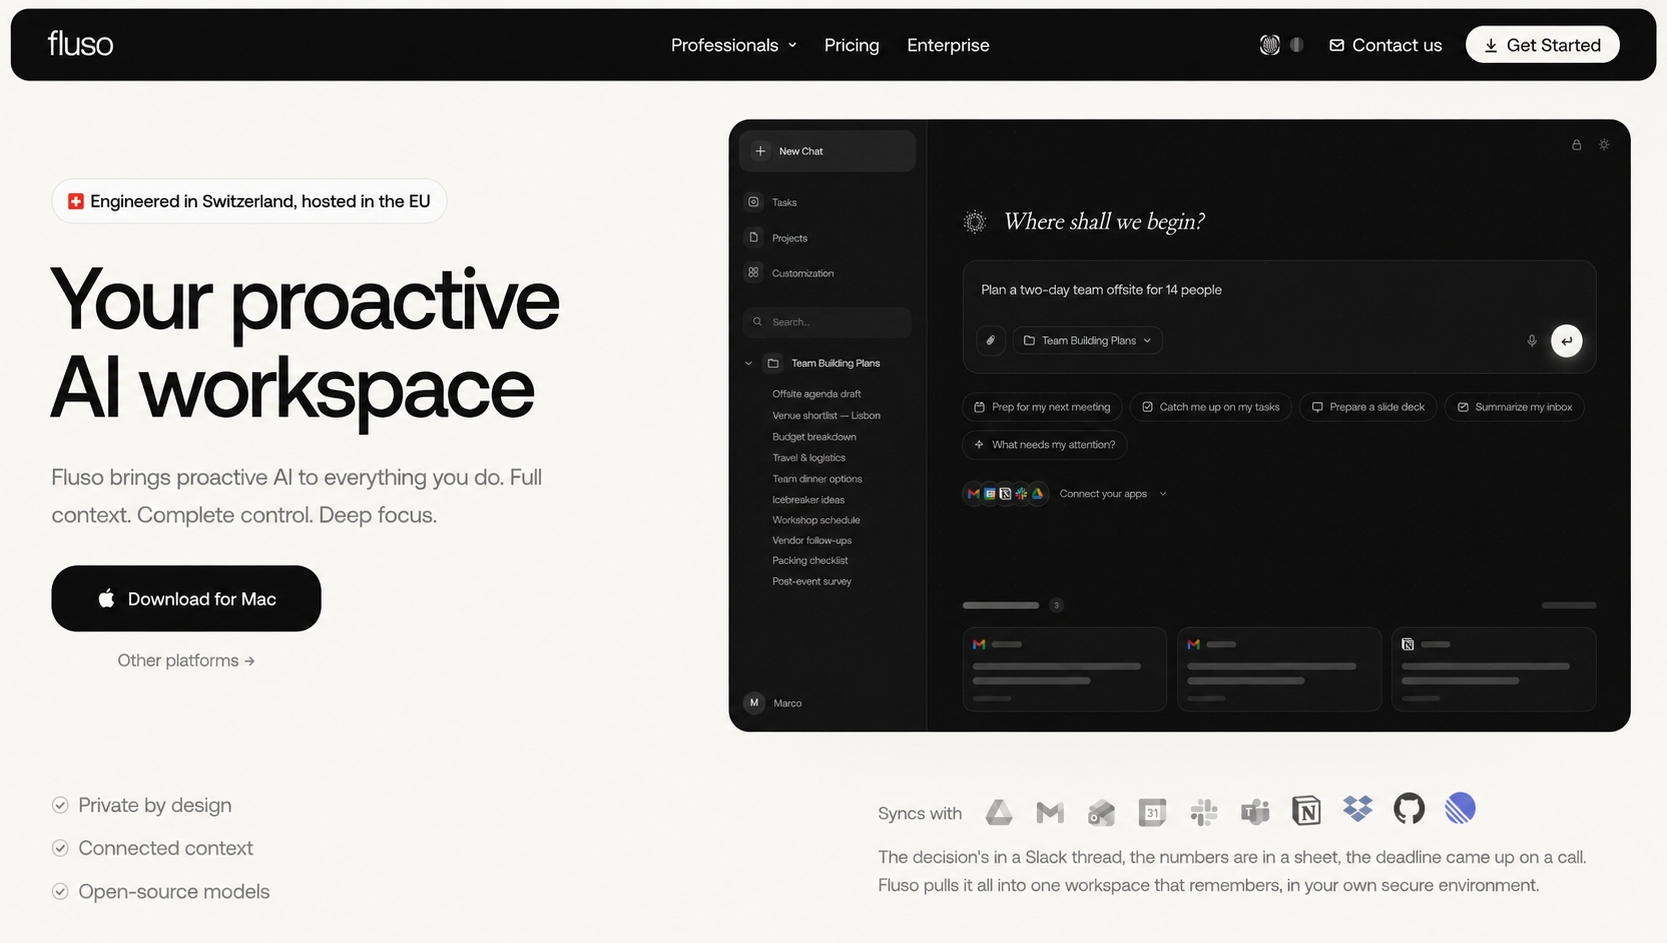Open Travel & logistics chat
Viewport: 1667px width, 943px height.
[808, 458]
